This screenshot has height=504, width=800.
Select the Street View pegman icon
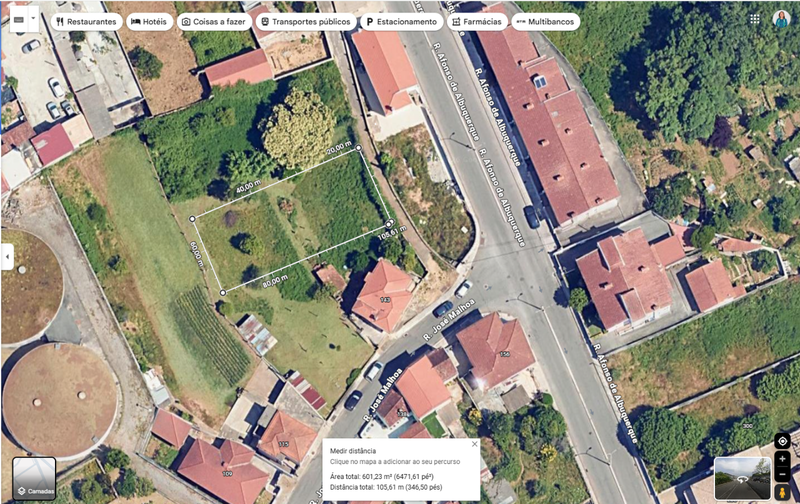pos(782,492)
